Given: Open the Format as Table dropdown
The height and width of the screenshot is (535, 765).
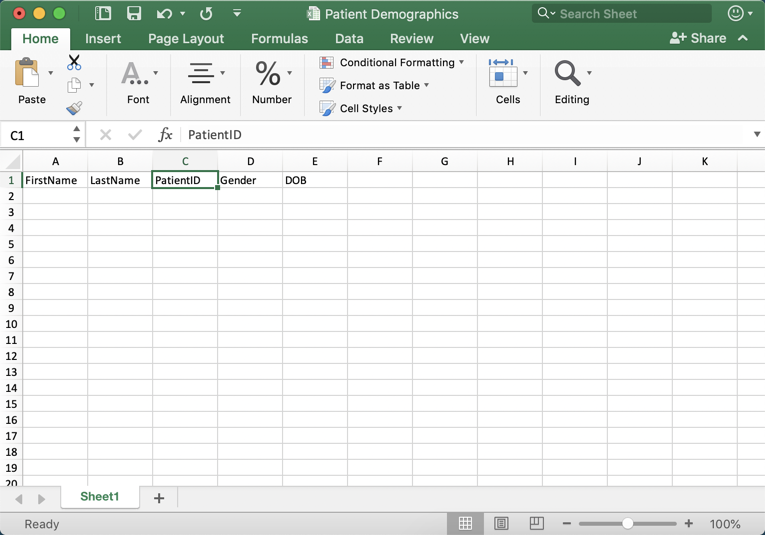Looking at the screenshot, I should [x=375, y=85].
